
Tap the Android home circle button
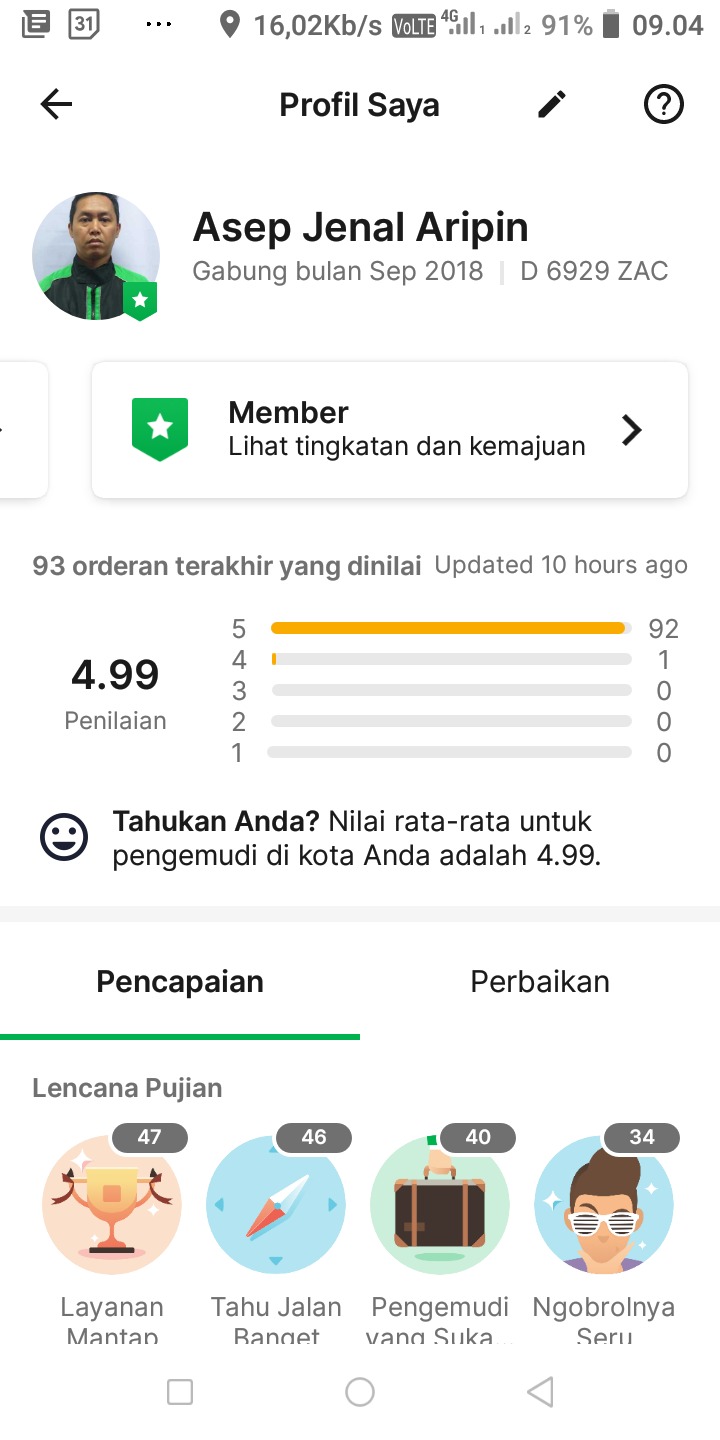(360, 1392)
